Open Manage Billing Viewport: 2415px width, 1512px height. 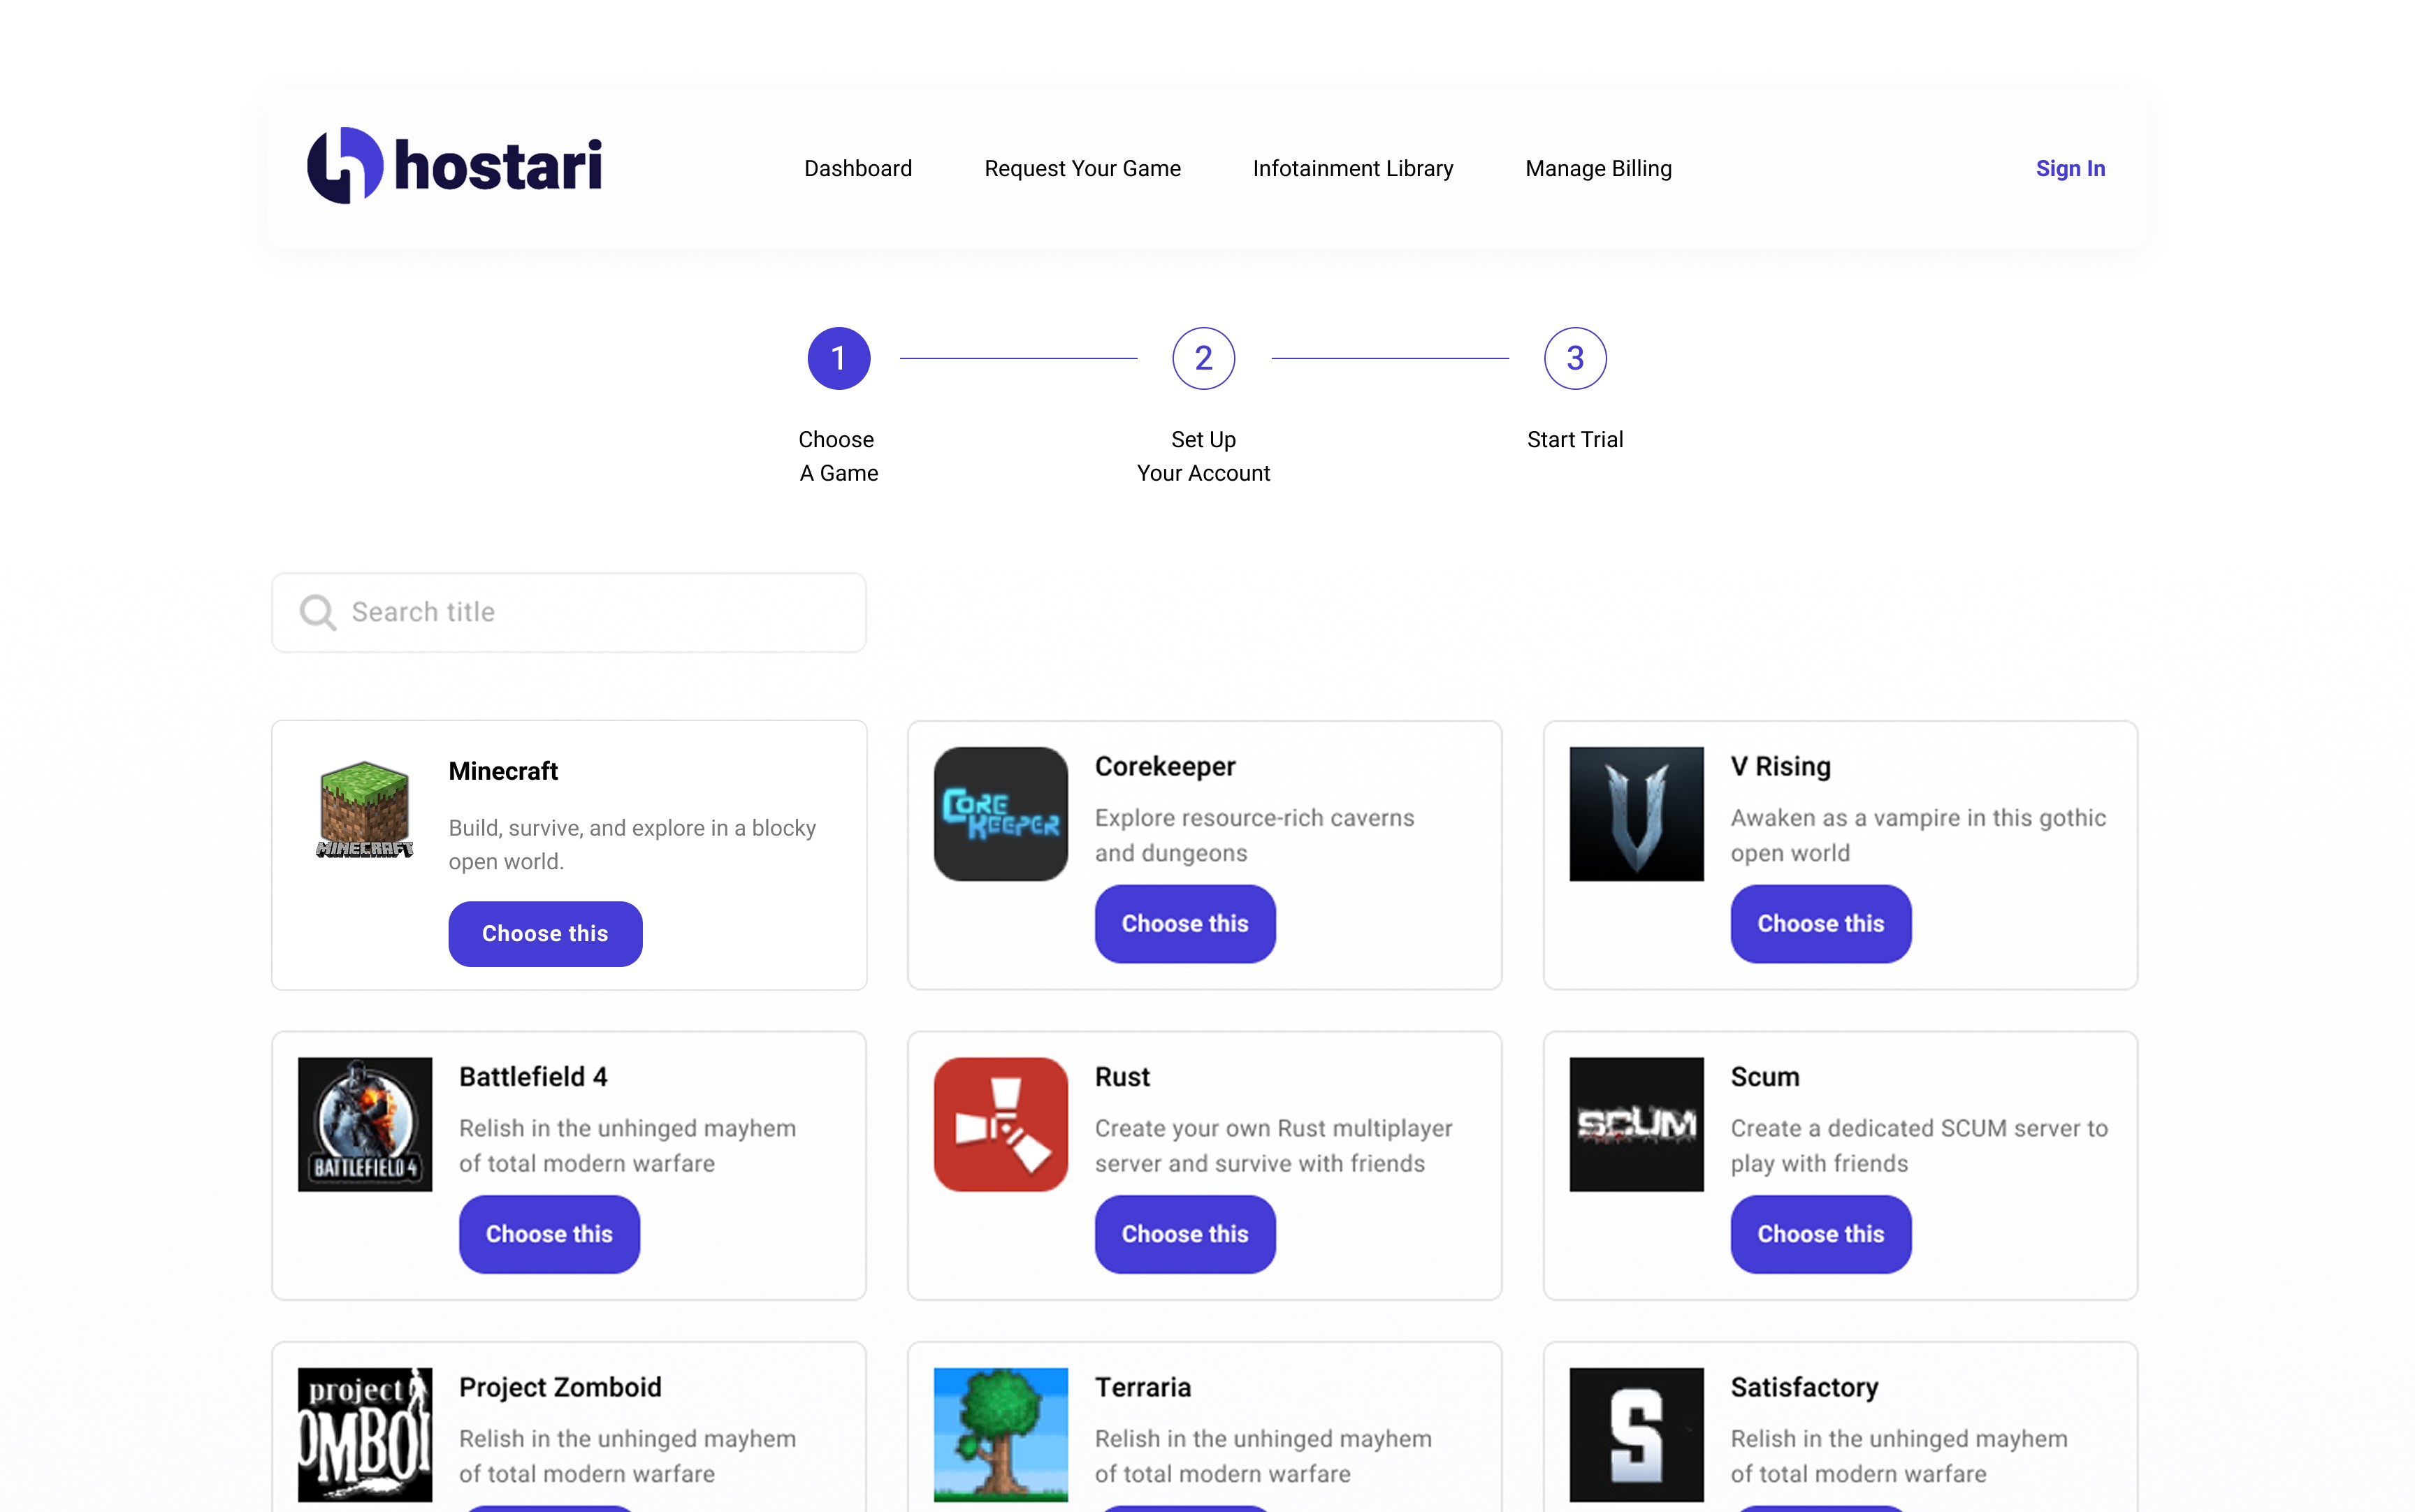click(x=1598, y=168)
